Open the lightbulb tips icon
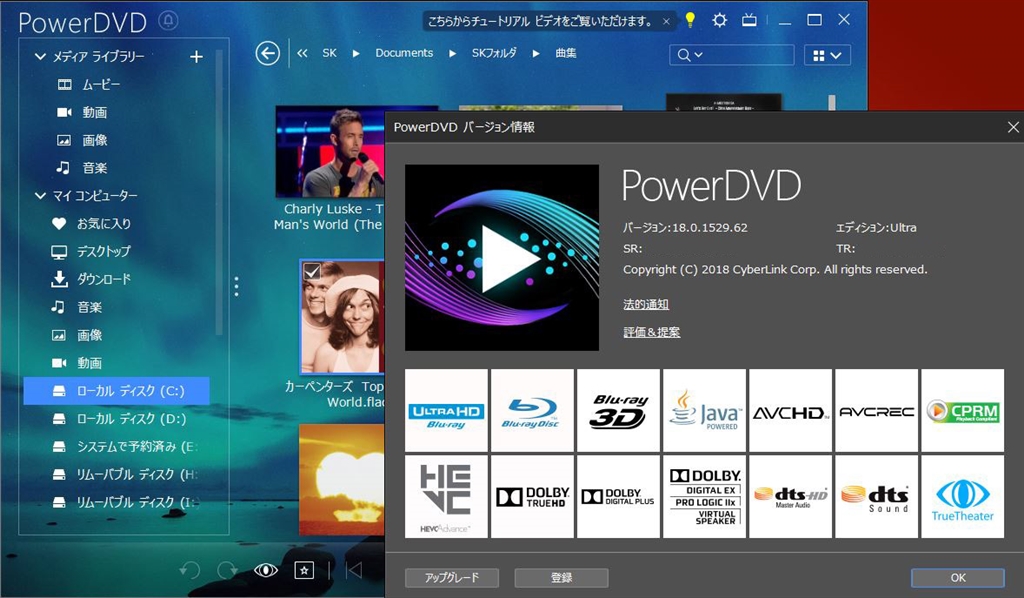Image resolution: width=1024 pixels, height=598 pixels. [690, 20]
